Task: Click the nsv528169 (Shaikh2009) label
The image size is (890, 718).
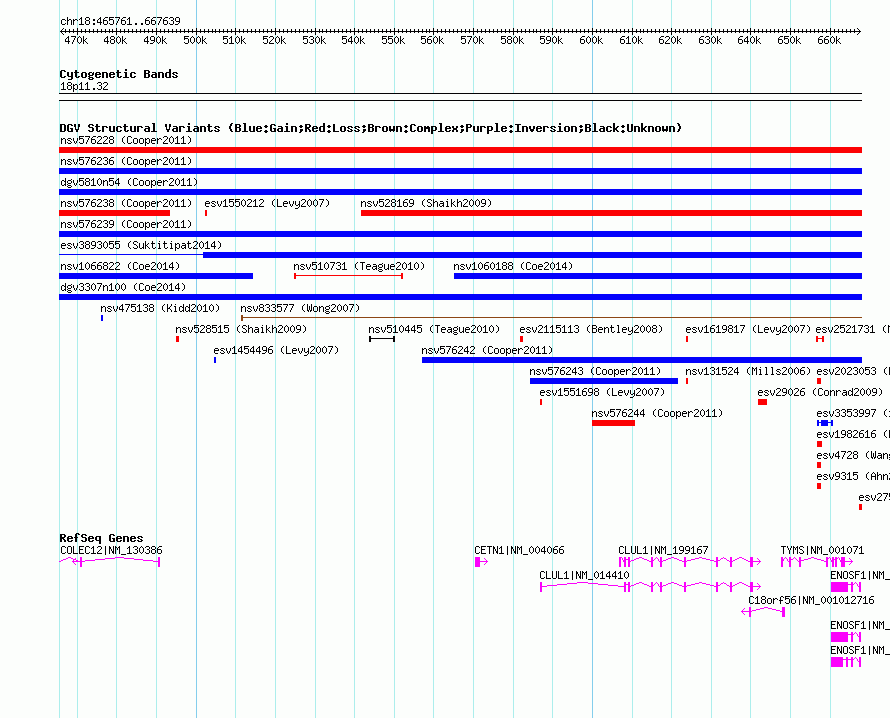Action: pyautogui.click(x=426, y=203)
